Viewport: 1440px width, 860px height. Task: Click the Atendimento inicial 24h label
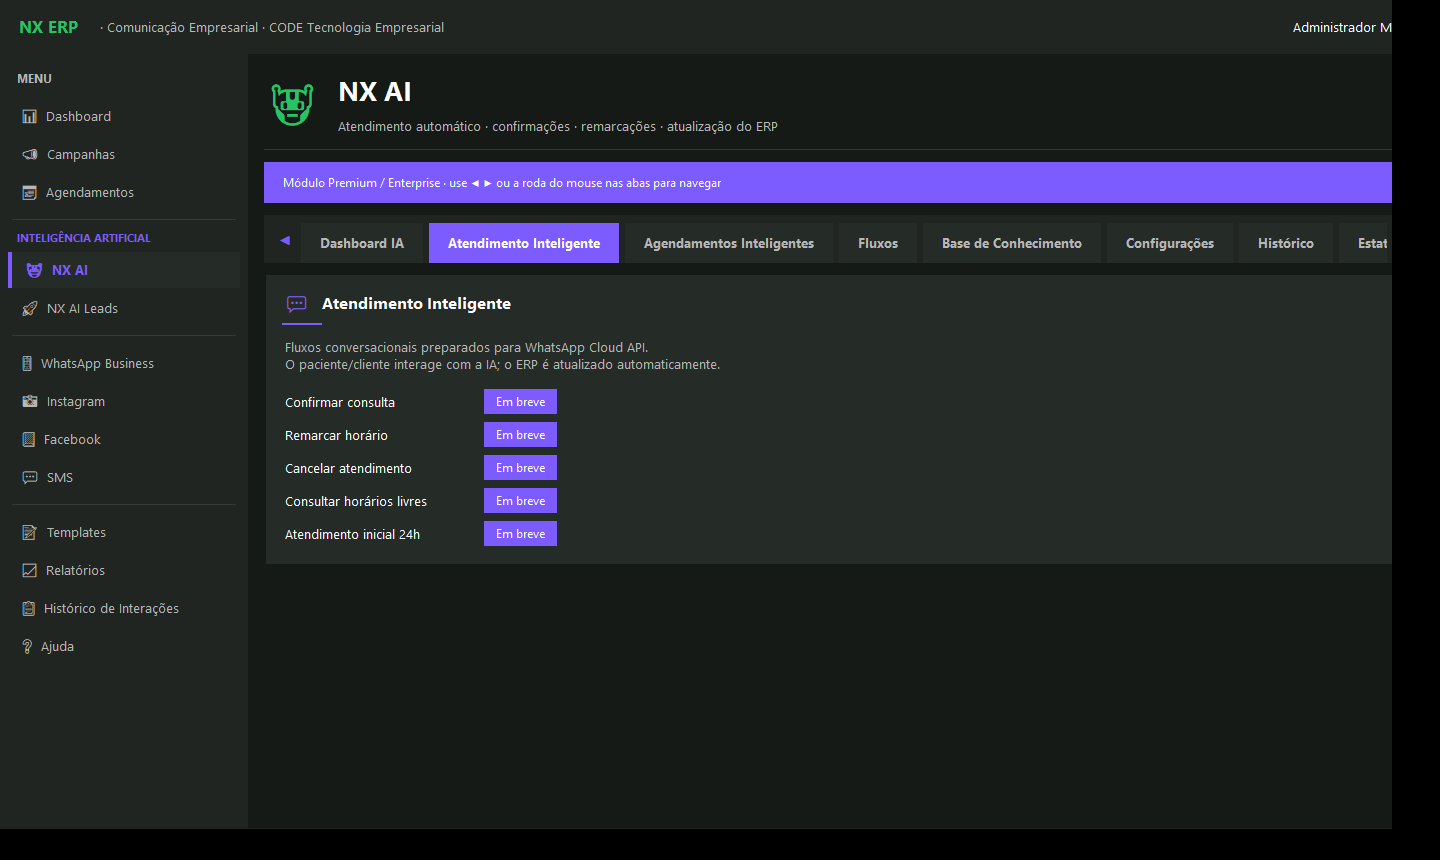pos(352,535)
